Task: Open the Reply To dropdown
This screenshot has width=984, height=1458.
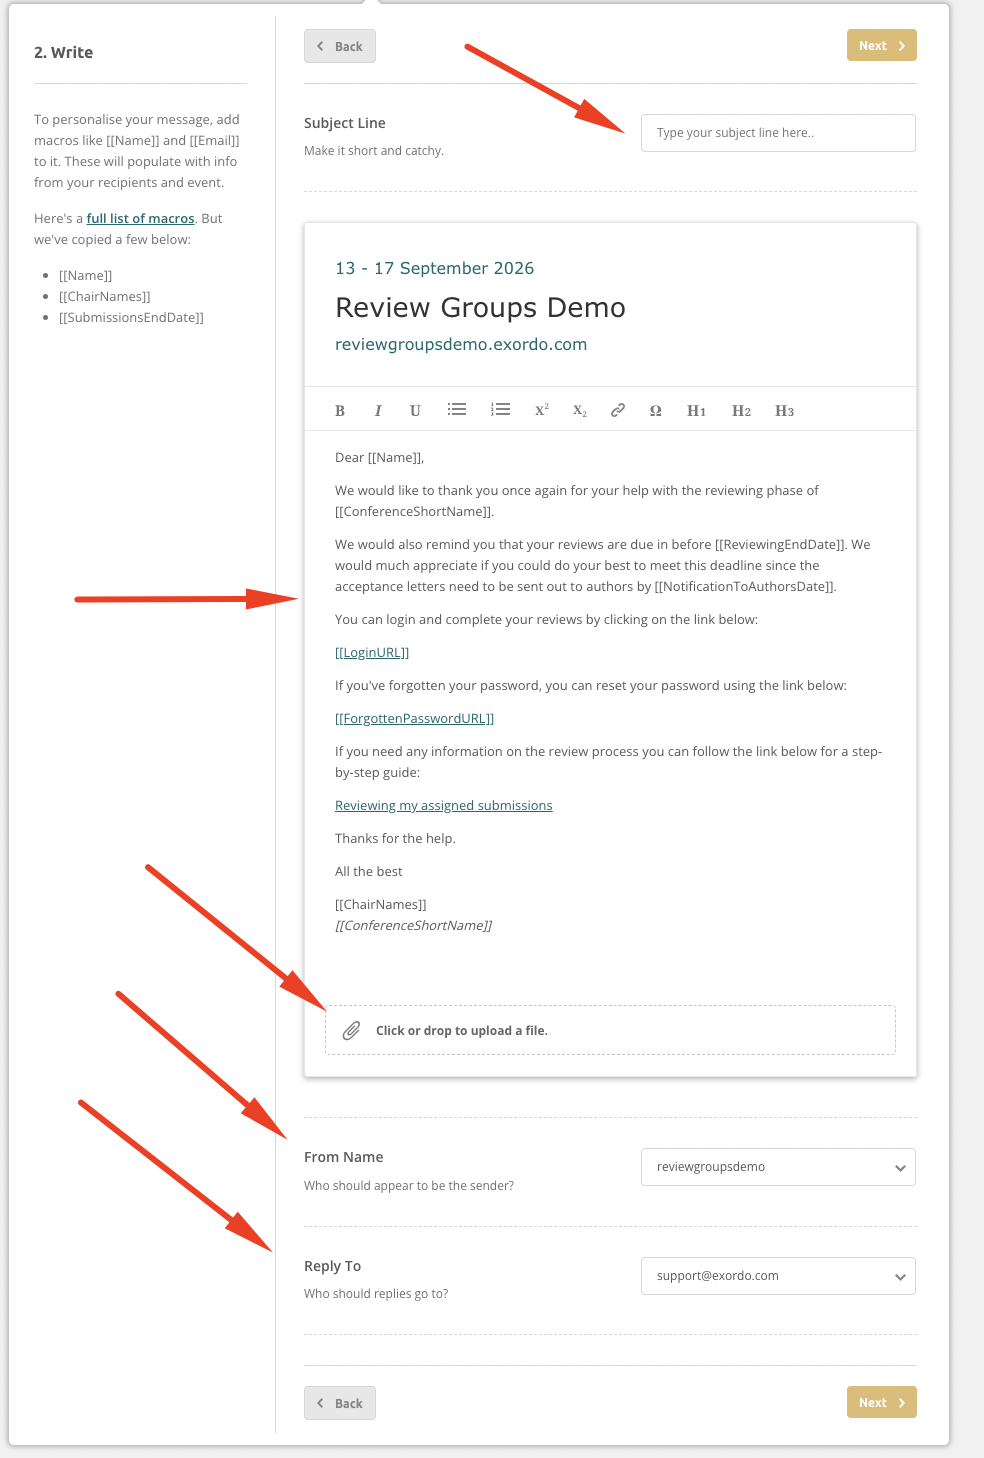Action: (x=778, y=1276)
